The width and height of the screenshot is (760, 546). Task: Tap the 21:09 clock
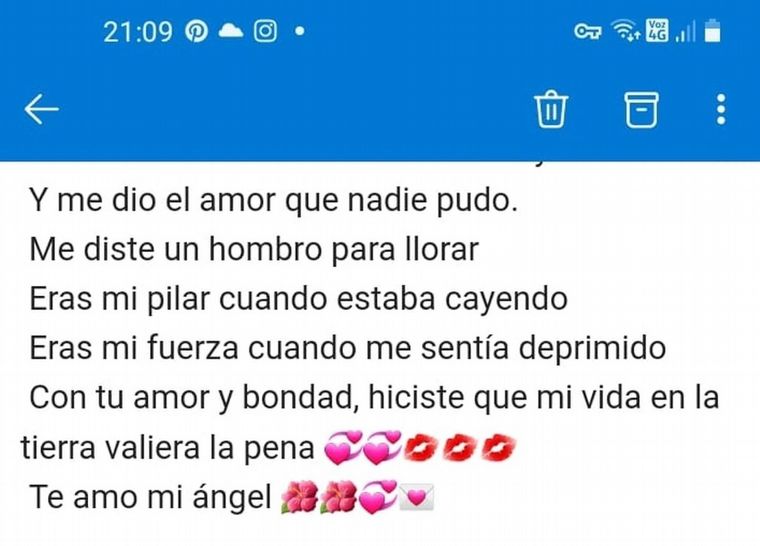point(138,32)
